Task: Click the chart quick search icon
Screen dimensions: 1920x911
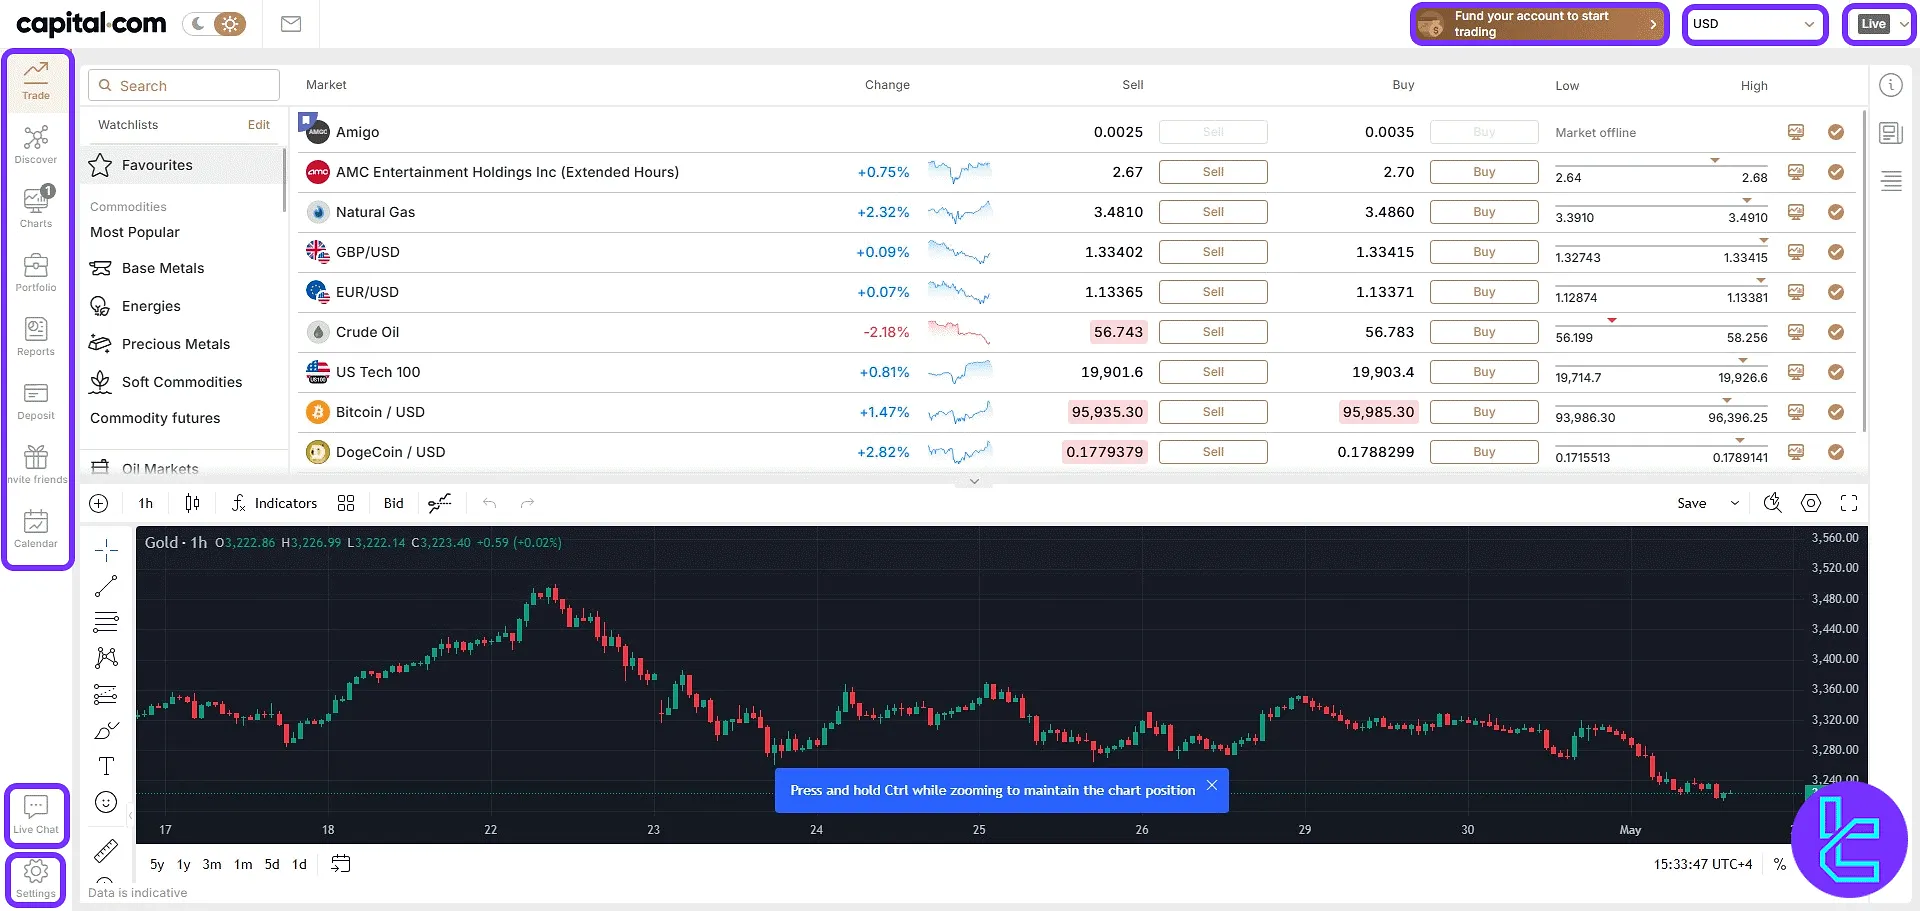Action: pyautogui.click(x=1773, y=503)
